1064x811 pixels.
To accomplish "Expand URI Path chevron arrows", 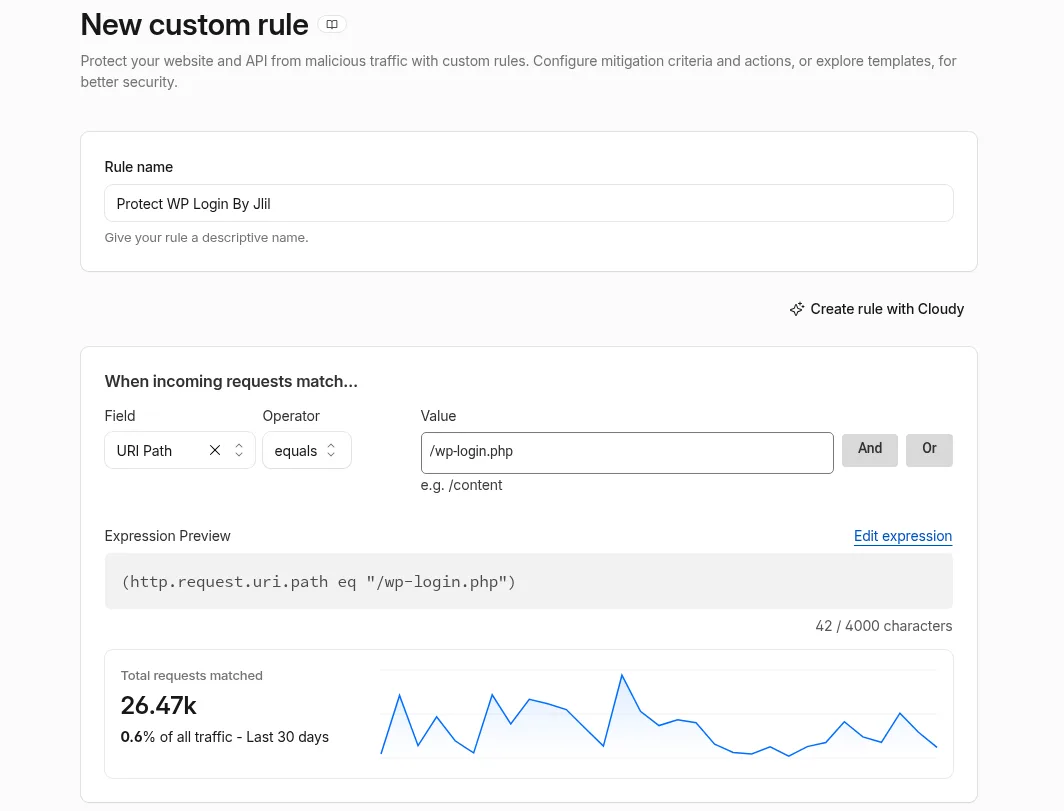I will coord(239,450).
